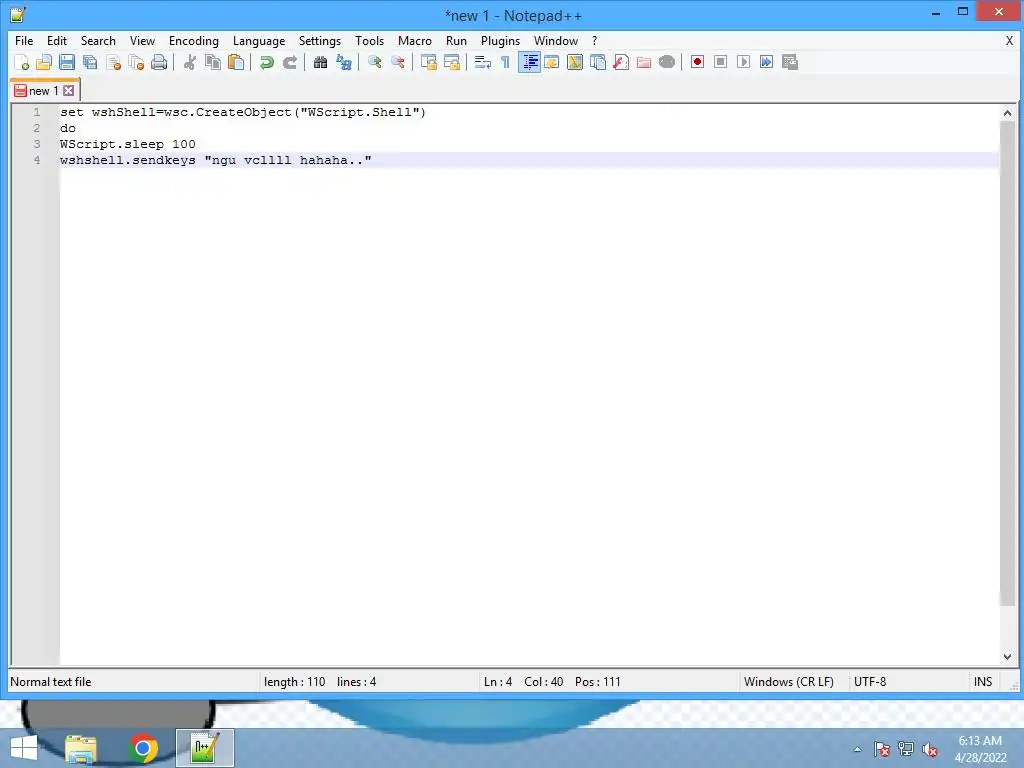Click the vertical scrollbar up arrow
This screenshot has height=768, width=1024.
[1007, 113]
